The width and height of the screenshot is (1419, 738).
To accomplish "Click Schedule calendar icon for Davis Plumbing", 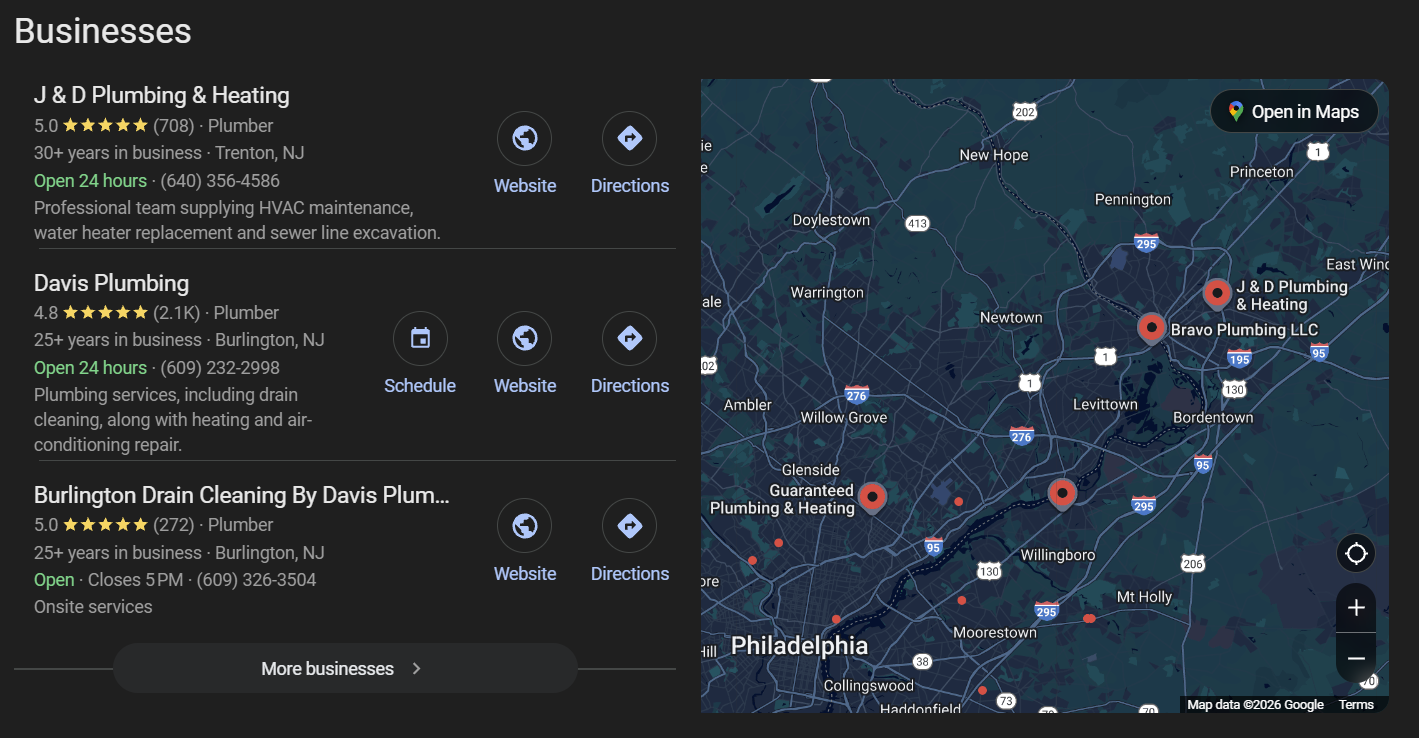I will coord(420,339).
